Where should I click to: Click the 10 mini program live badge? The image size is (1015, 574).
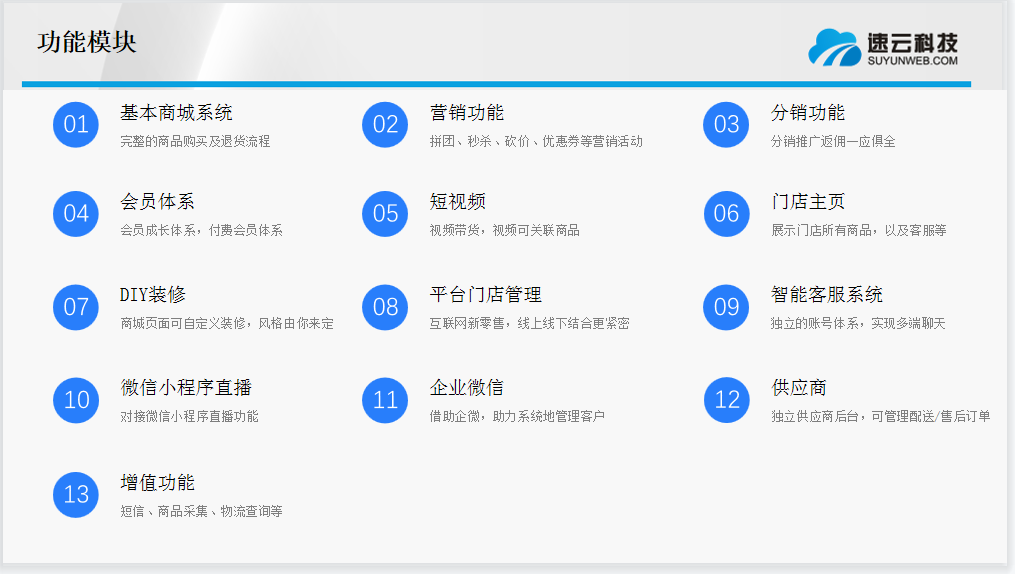[76, 400]
